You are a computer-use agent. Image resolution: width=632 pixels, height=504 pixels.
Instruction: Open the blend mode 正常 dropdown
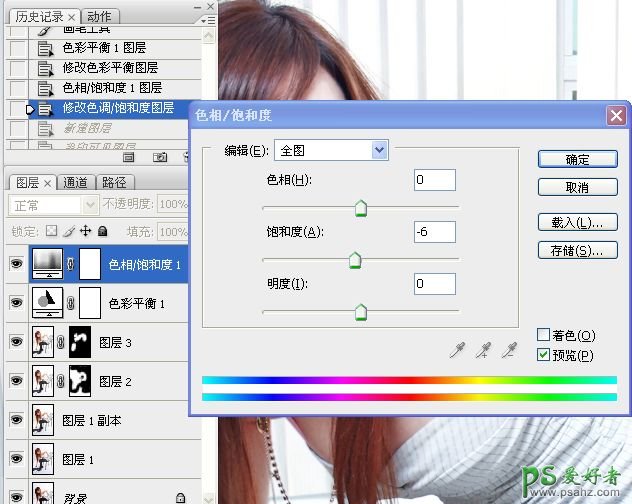point(53,206)
